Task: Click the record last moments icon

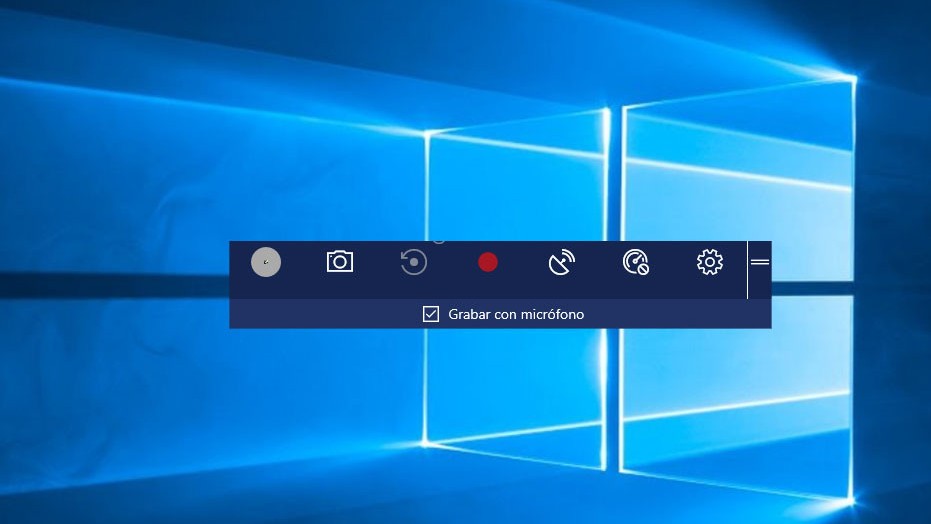Action: point(414,262)
